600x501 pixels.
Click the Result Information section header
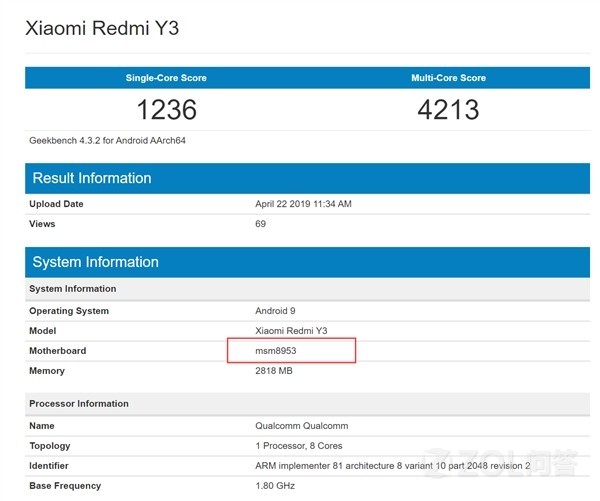(x=92, y=178)
